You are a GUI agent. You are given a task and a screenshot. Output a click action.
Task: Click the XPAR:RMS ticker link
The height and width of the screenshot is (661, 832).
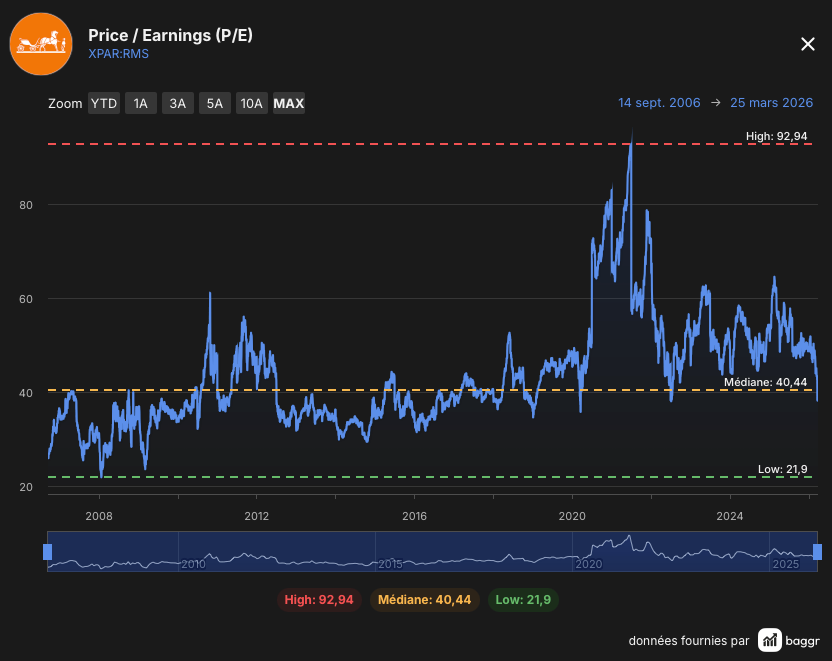(118, 54)
